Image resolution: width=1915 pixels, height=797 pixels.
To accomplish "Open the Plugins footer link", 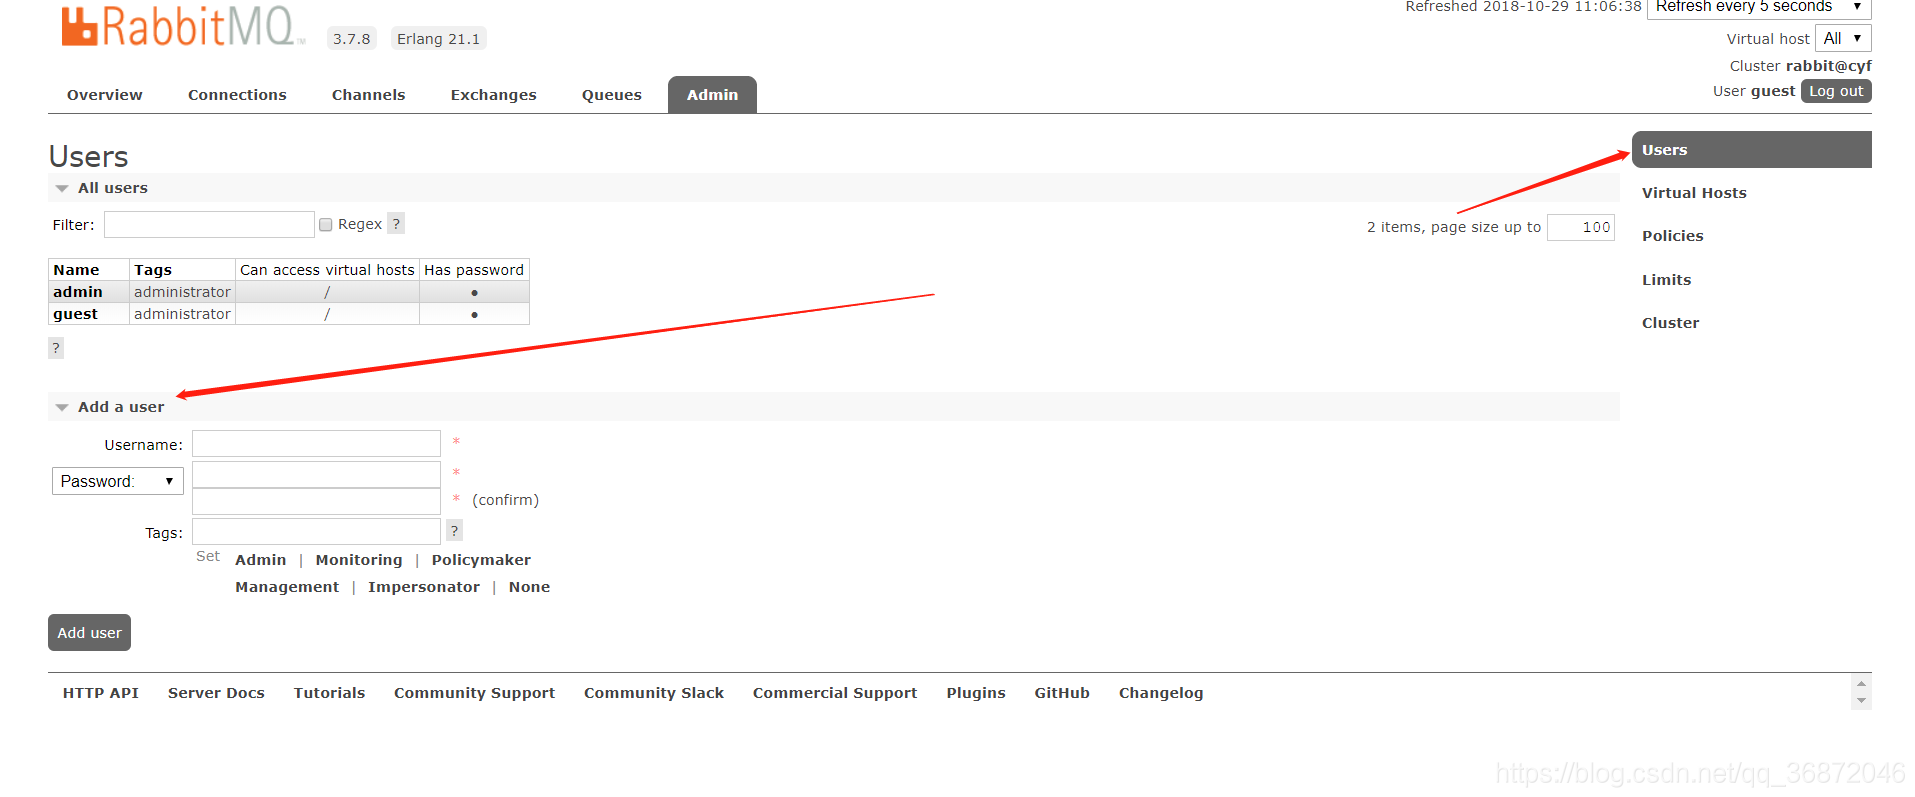I will click(x=976, y=693).
